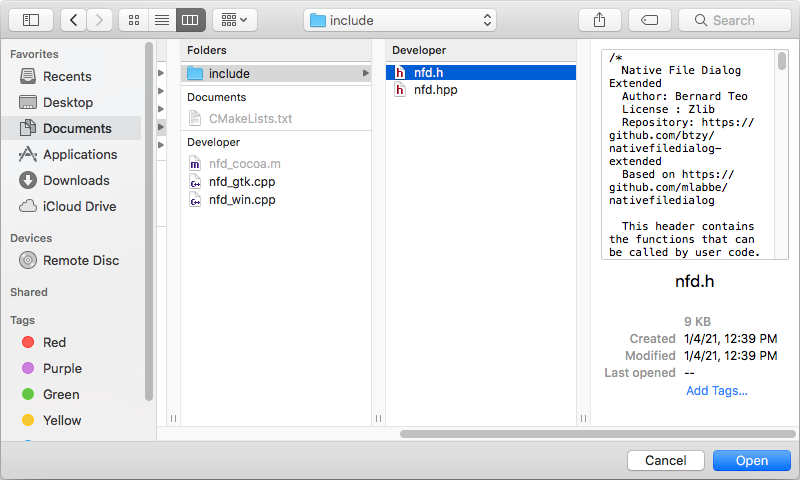Open the include folder path popup

[400, 20]
